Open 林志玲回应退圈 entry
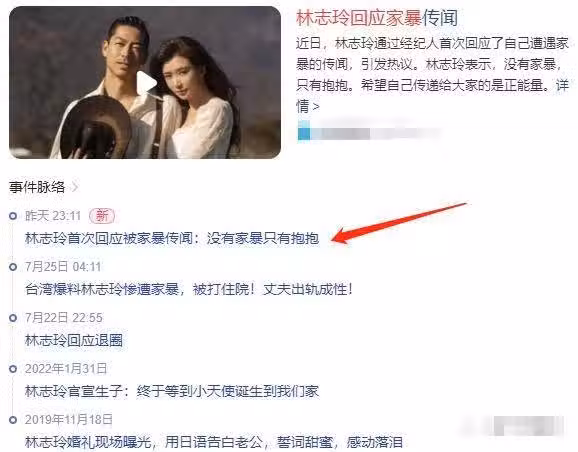The height and width of the screenshot is (452, 578). click(74, 340)
